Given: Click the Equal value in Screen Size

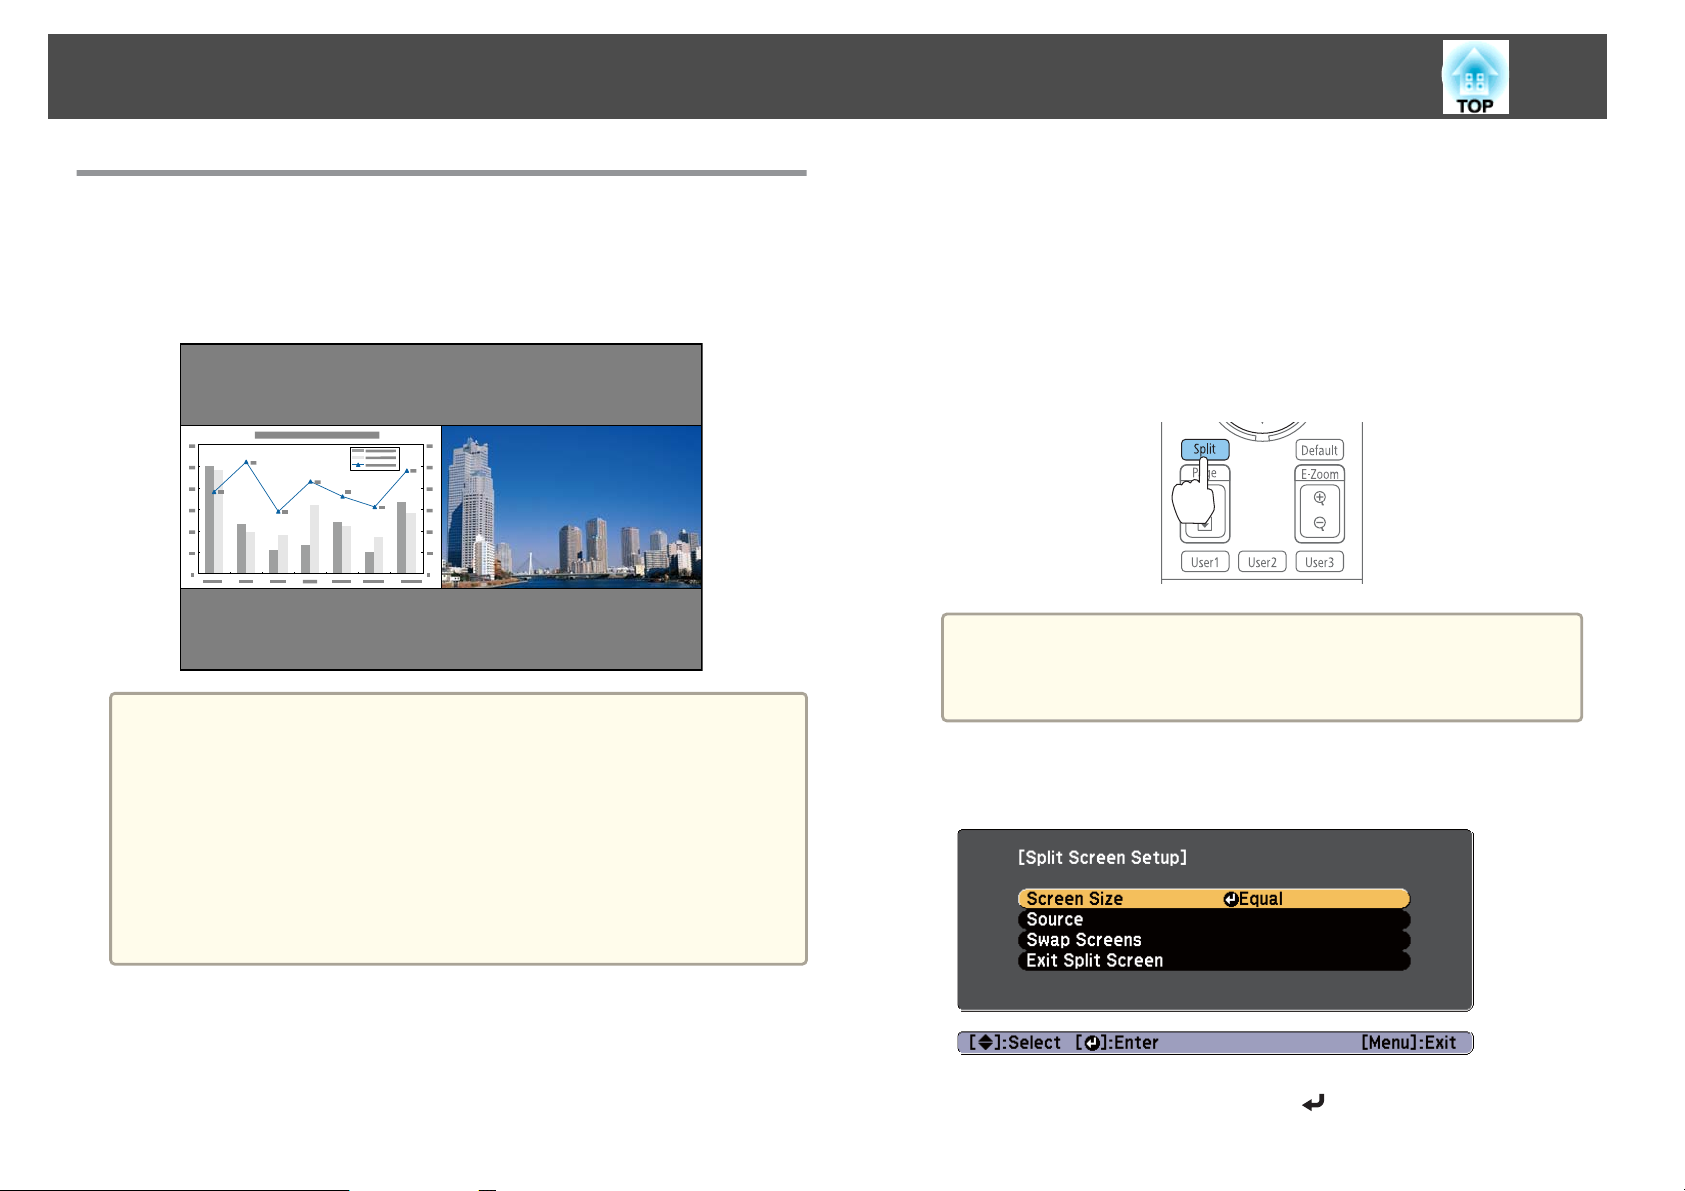Looking at the screenshot, I should [1260, 899].
